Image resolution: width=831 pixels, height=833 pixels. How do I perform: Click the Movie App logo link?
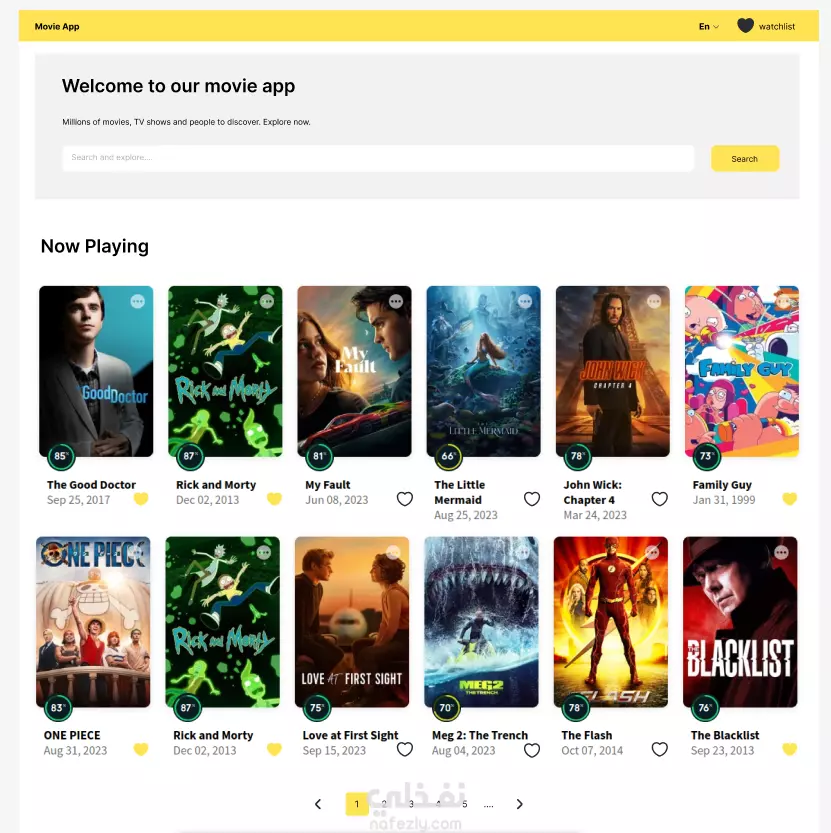[57, 27]
